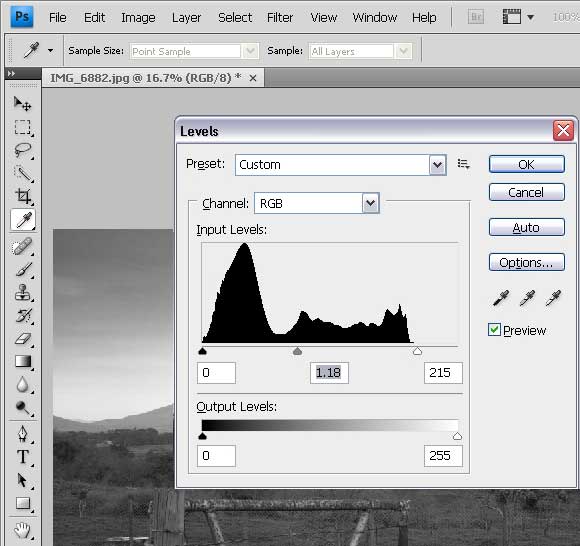Click the Auto button in Levels
The width and height of the screenshot is (580, 546).
point(527,227)
